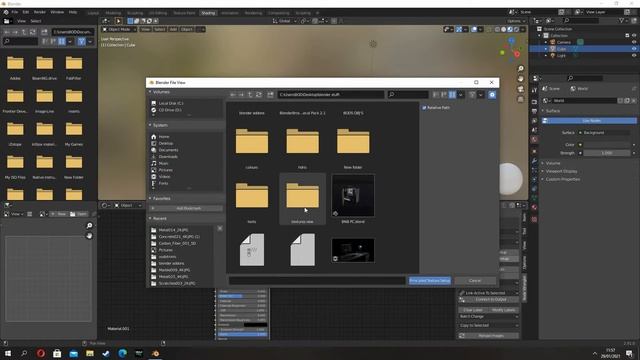Open the Edit menu
This screenshot has height=360, width=640.
tap(26, 12)
